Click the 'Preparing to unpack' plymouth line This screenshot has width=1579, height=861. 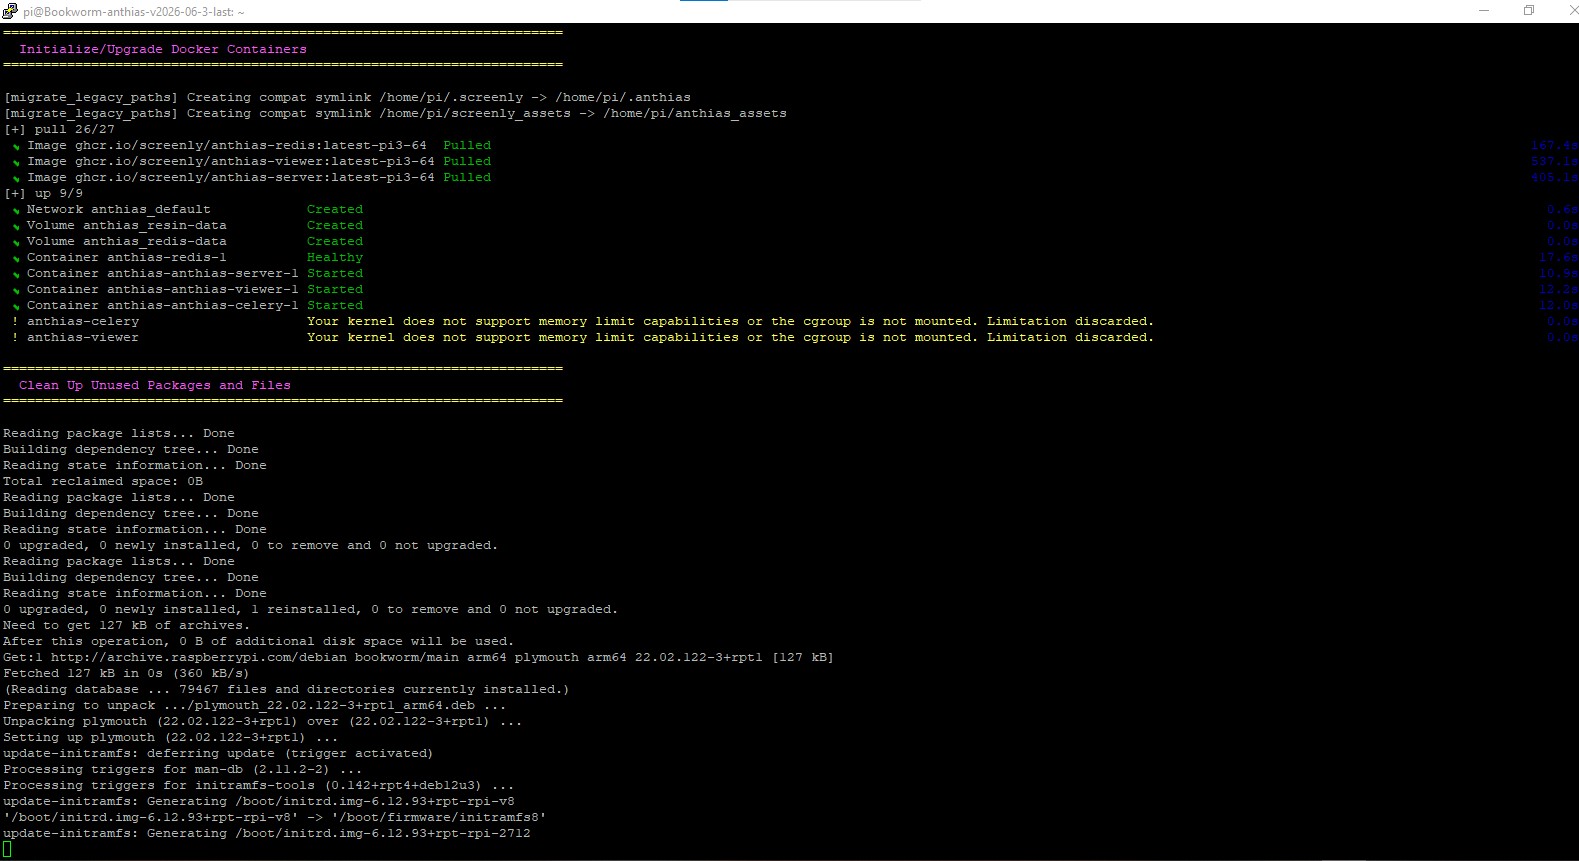pyautogui.click(x=255, y=705)
